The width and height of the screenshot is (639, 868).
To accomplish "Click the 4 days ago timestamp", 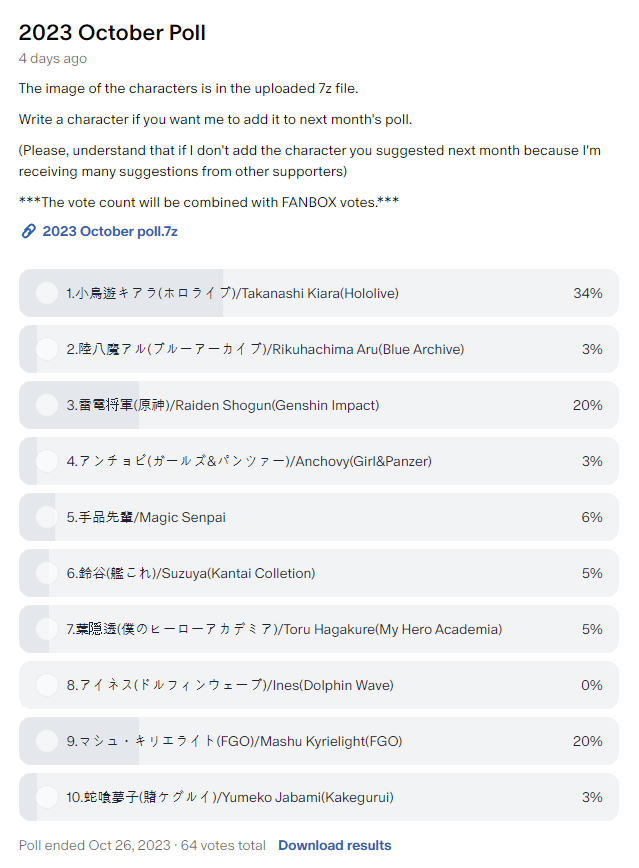I will 52,59.
